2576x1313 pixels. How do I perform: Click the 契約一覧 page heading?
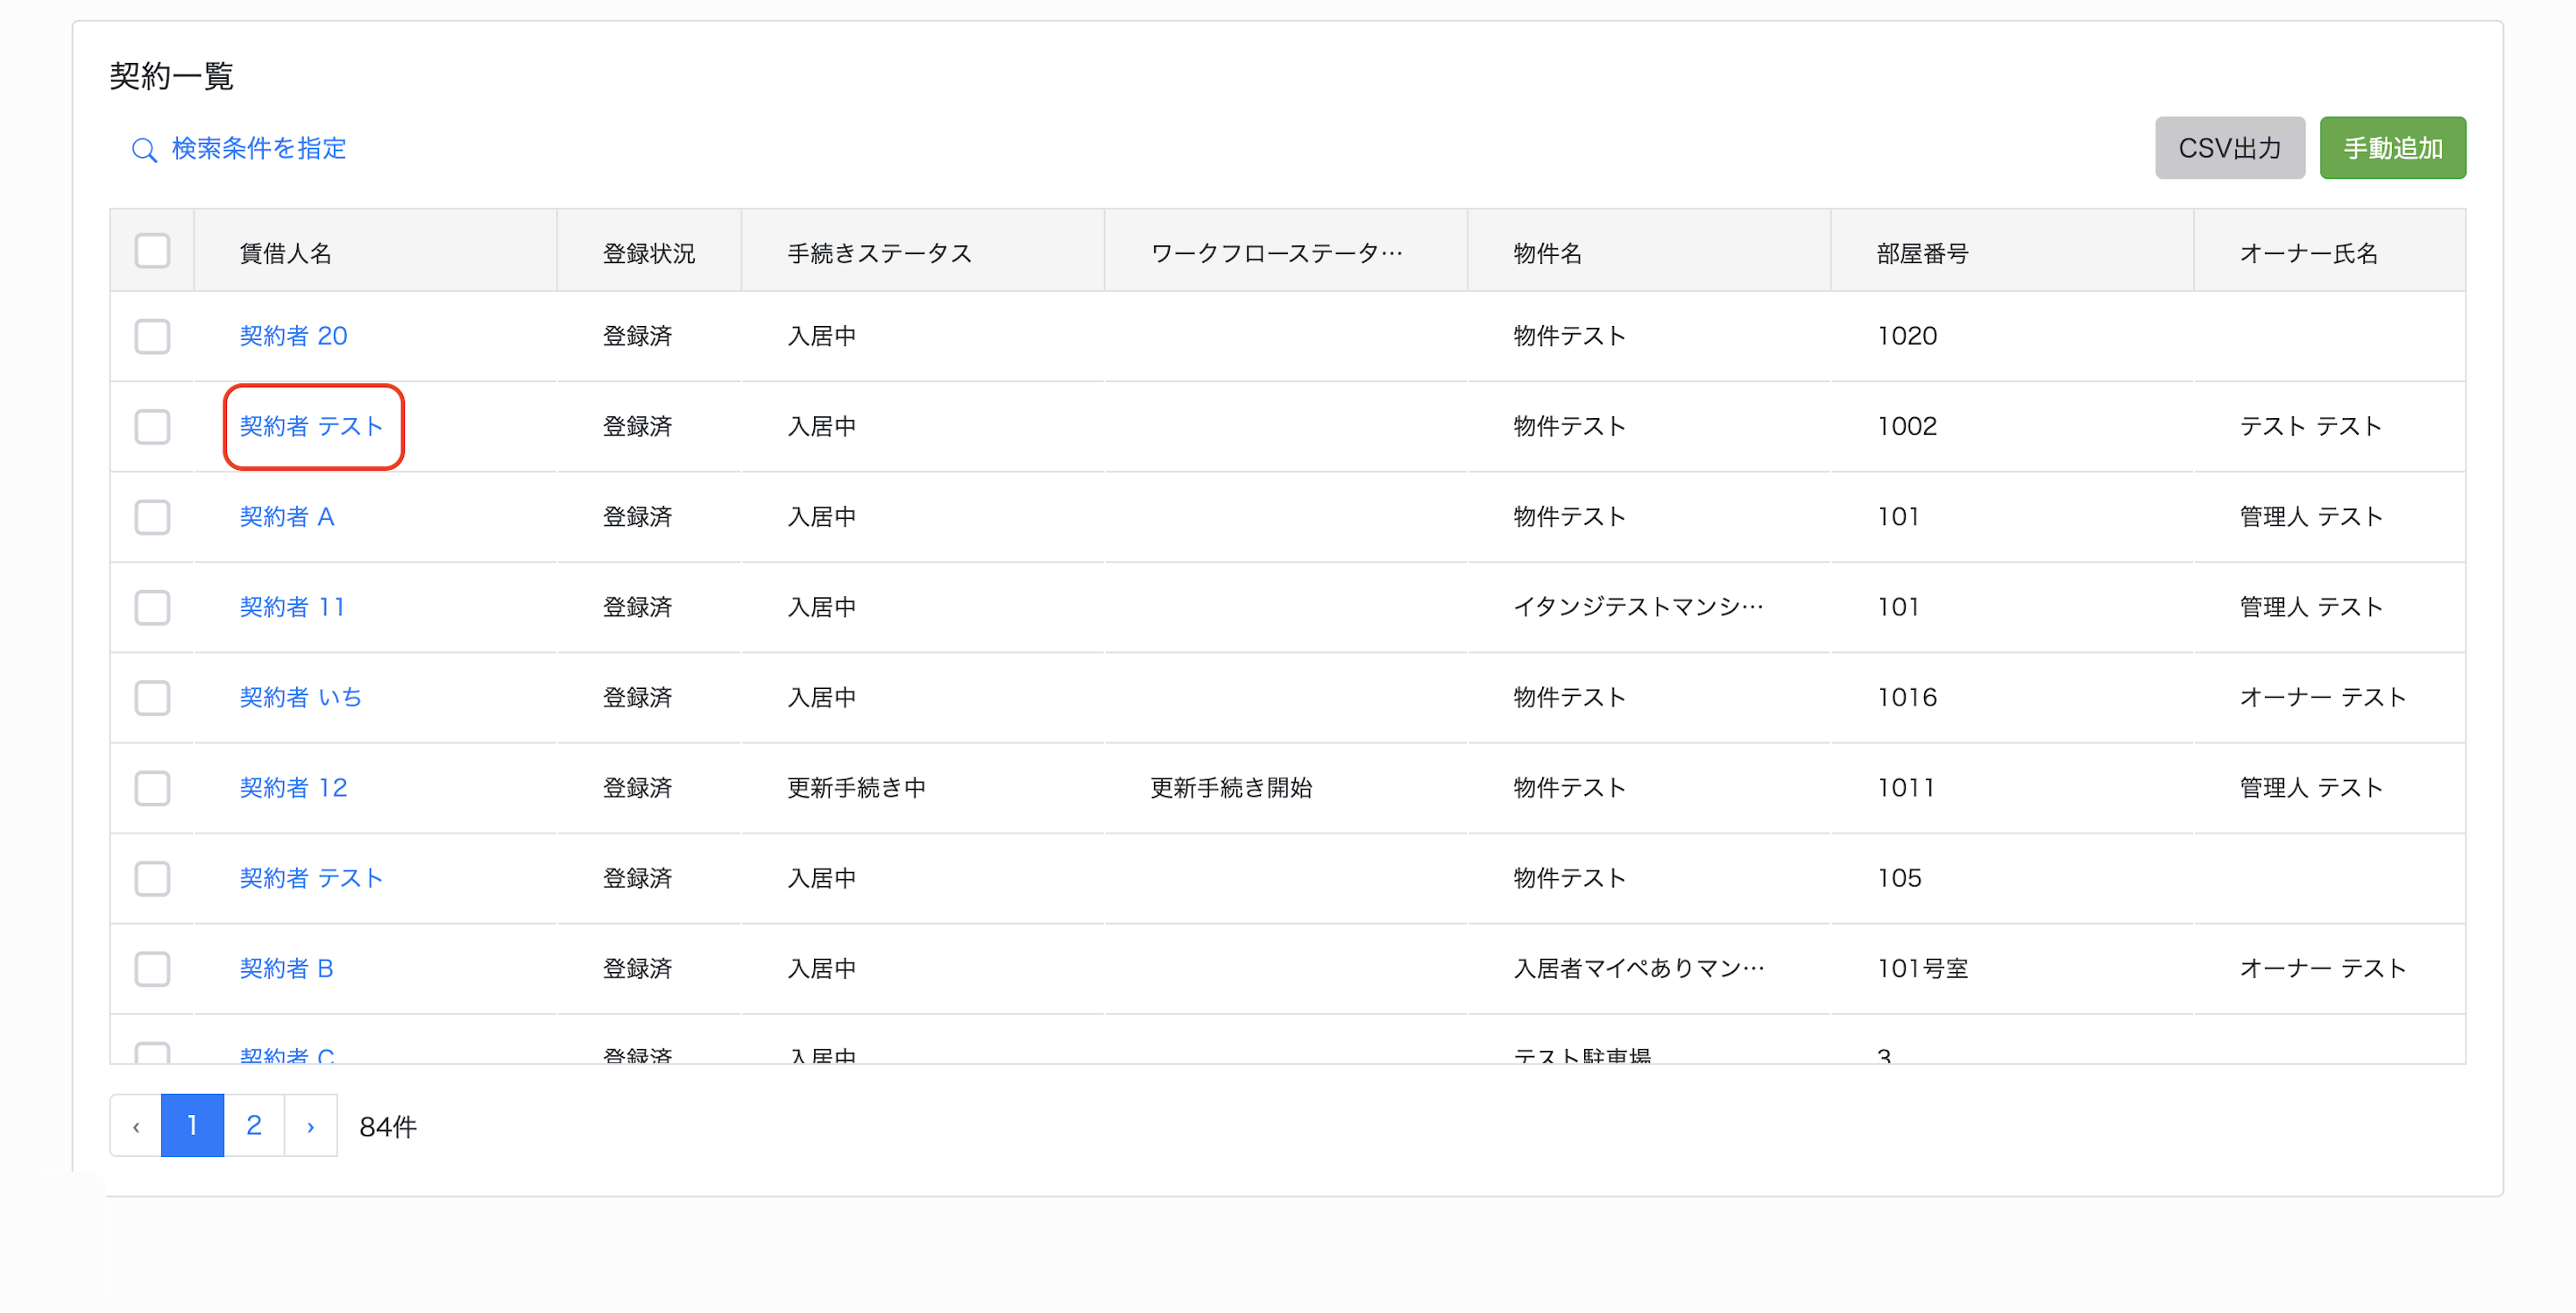pos(171,76)
